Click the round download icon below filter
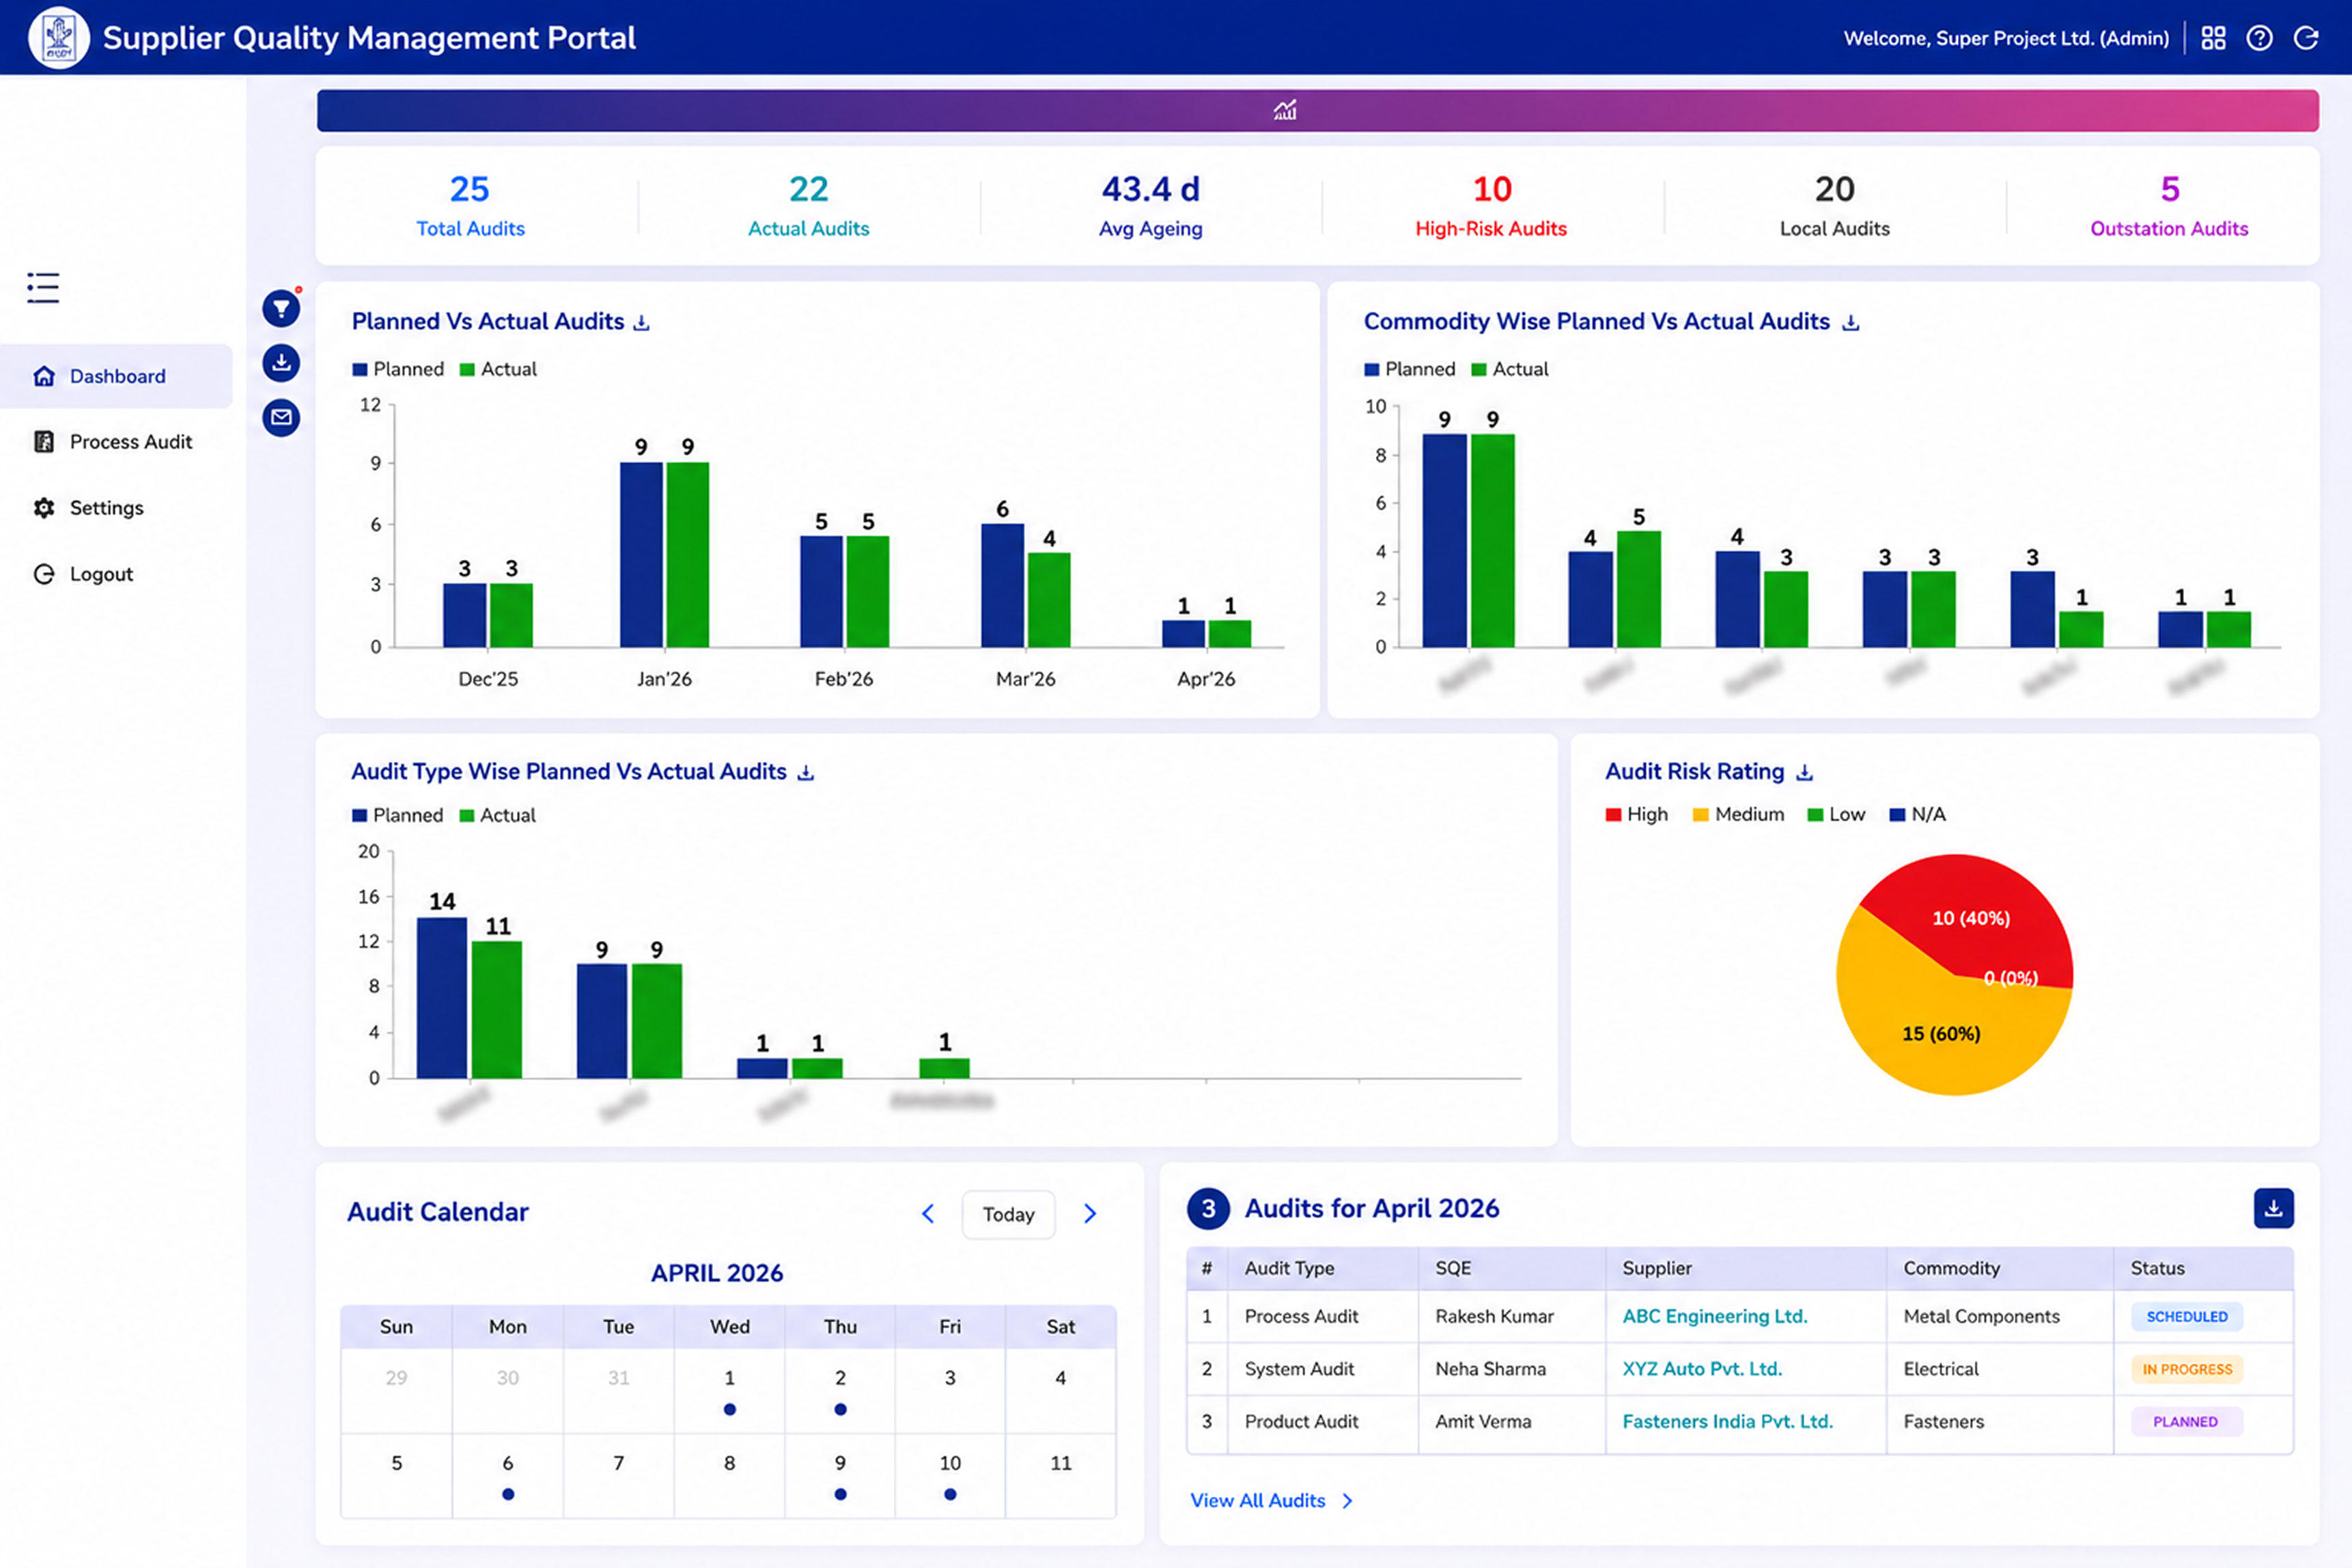Viewport: 2352px width, 1568px height. click(x=281, y=362)
